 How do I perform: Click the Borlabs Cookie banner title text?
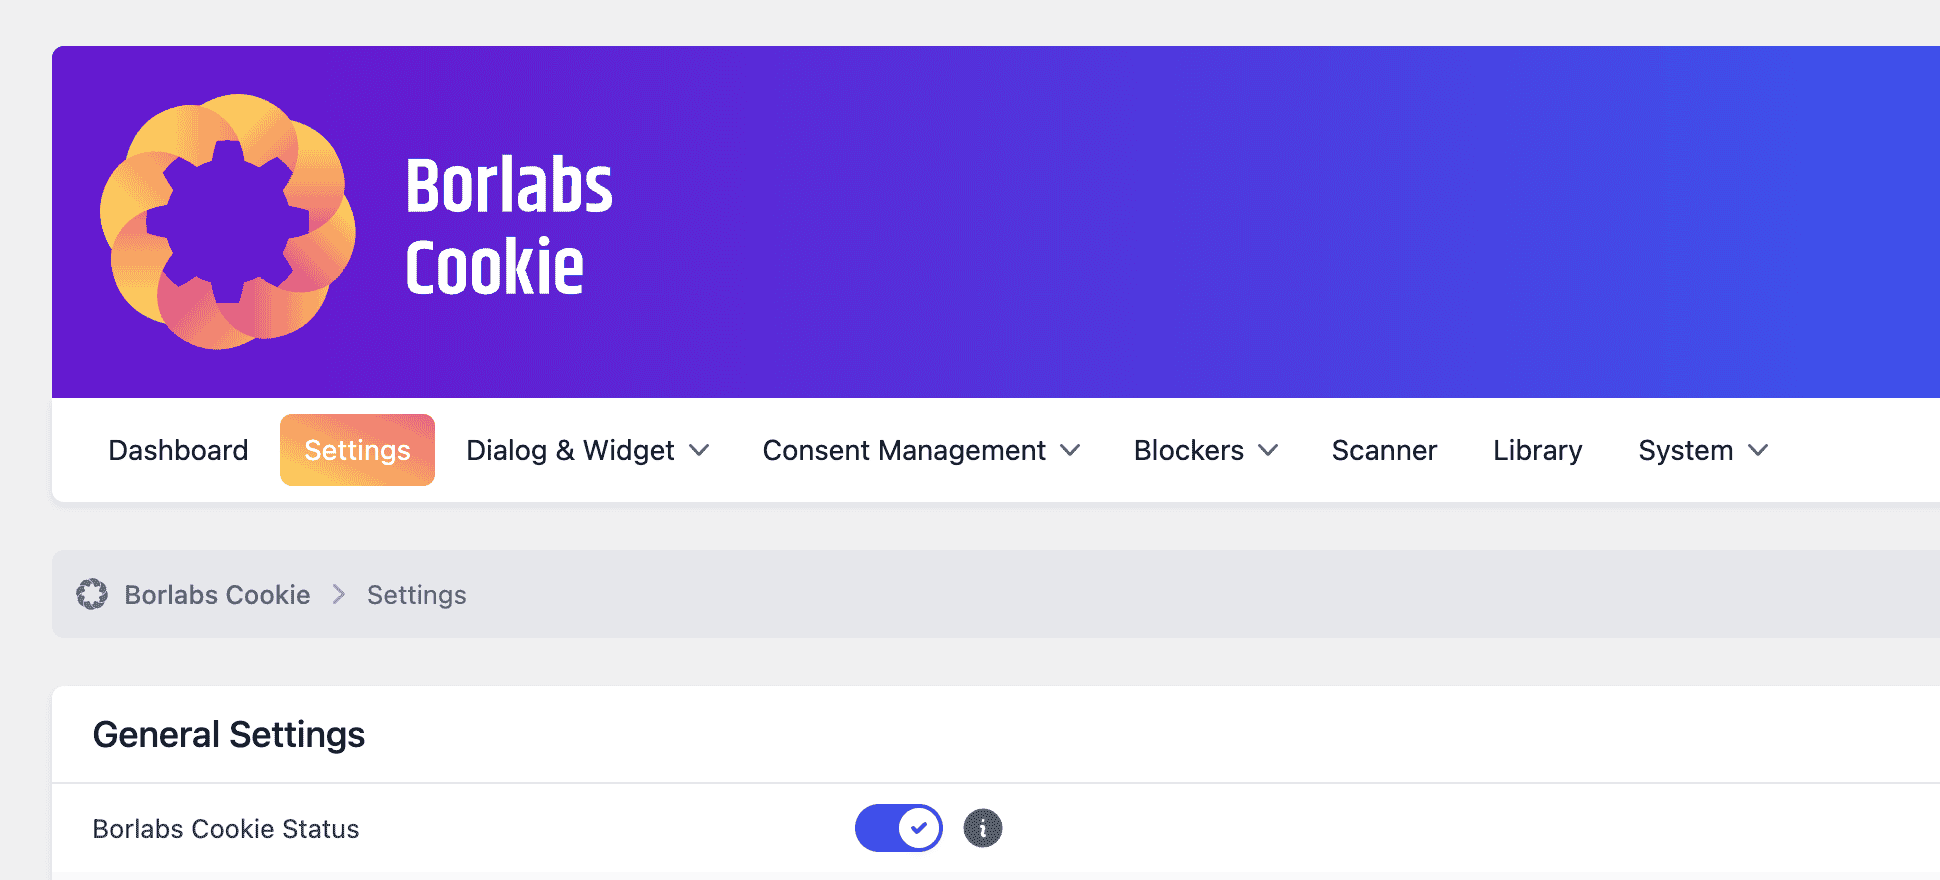(508, 226)
